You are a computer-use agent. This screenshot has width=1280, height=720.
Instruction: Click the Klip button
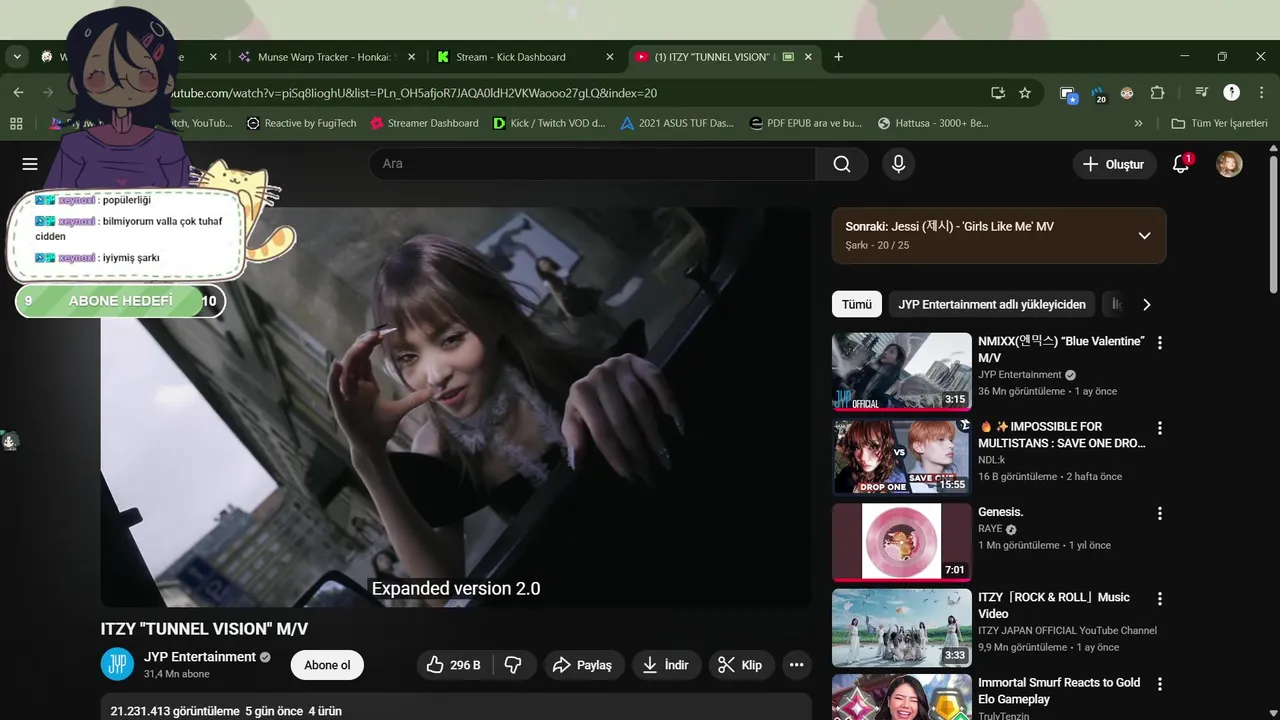(x=741, y=665)
